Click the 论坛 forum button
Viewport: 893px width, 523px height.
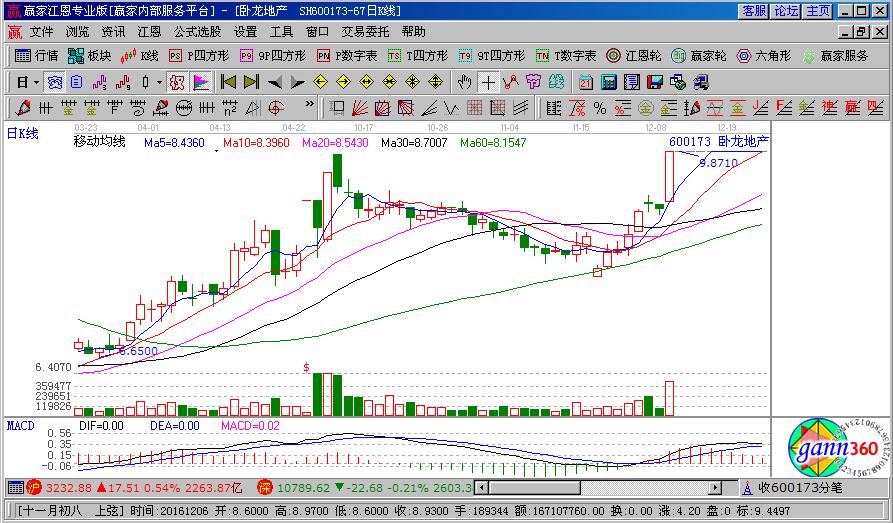point(786,11)
